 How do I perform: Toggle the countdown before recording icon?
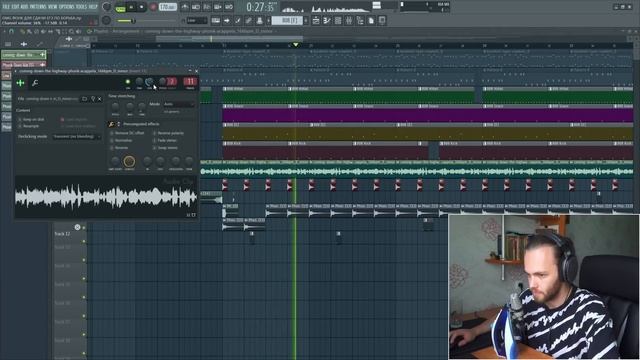point(207,7)
